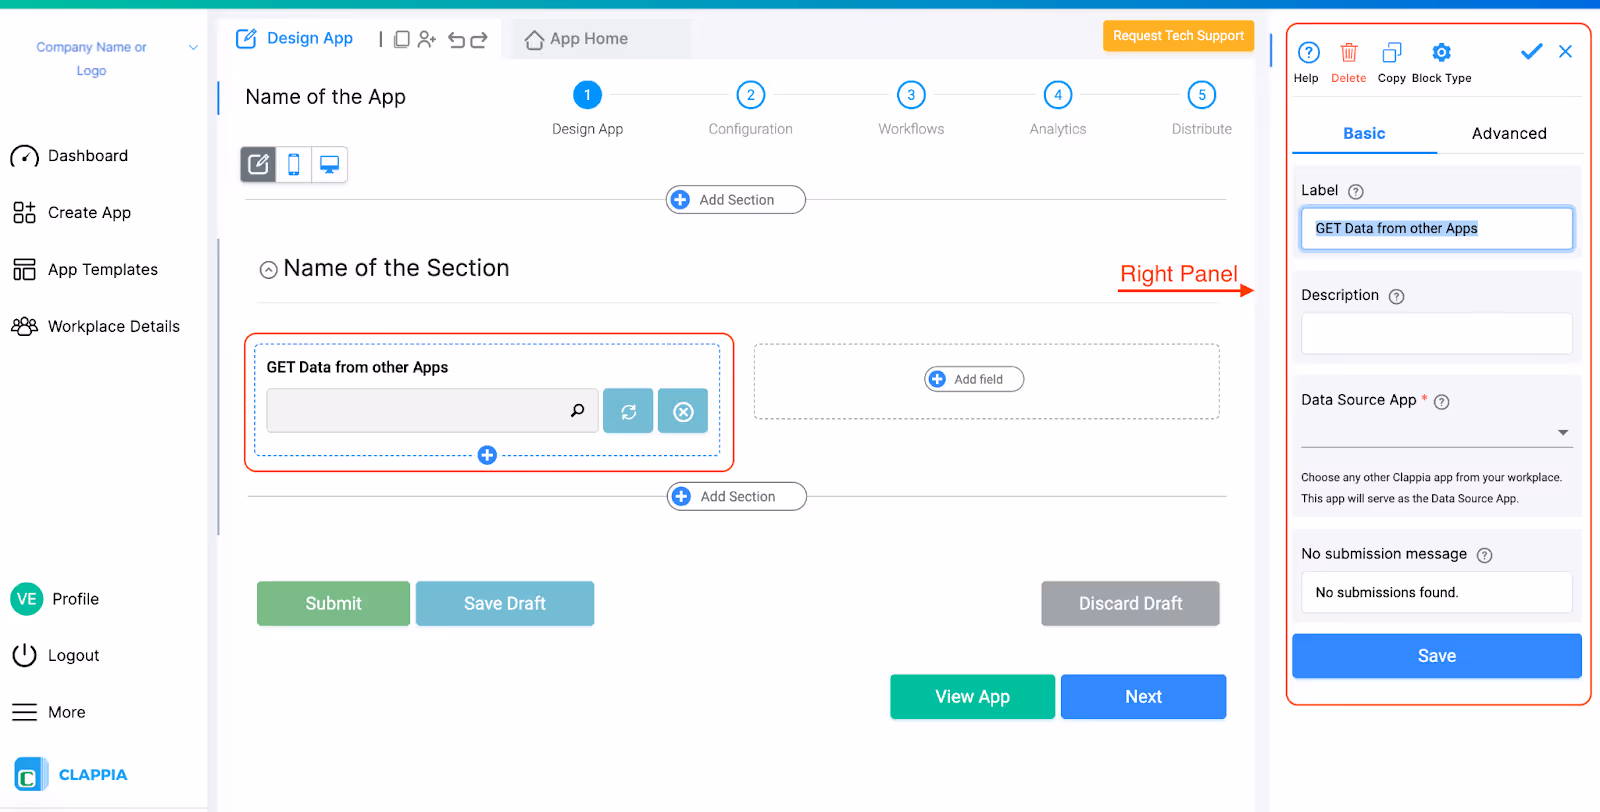
Task: Click the Copy block icon
Action: coord(1392,52)
